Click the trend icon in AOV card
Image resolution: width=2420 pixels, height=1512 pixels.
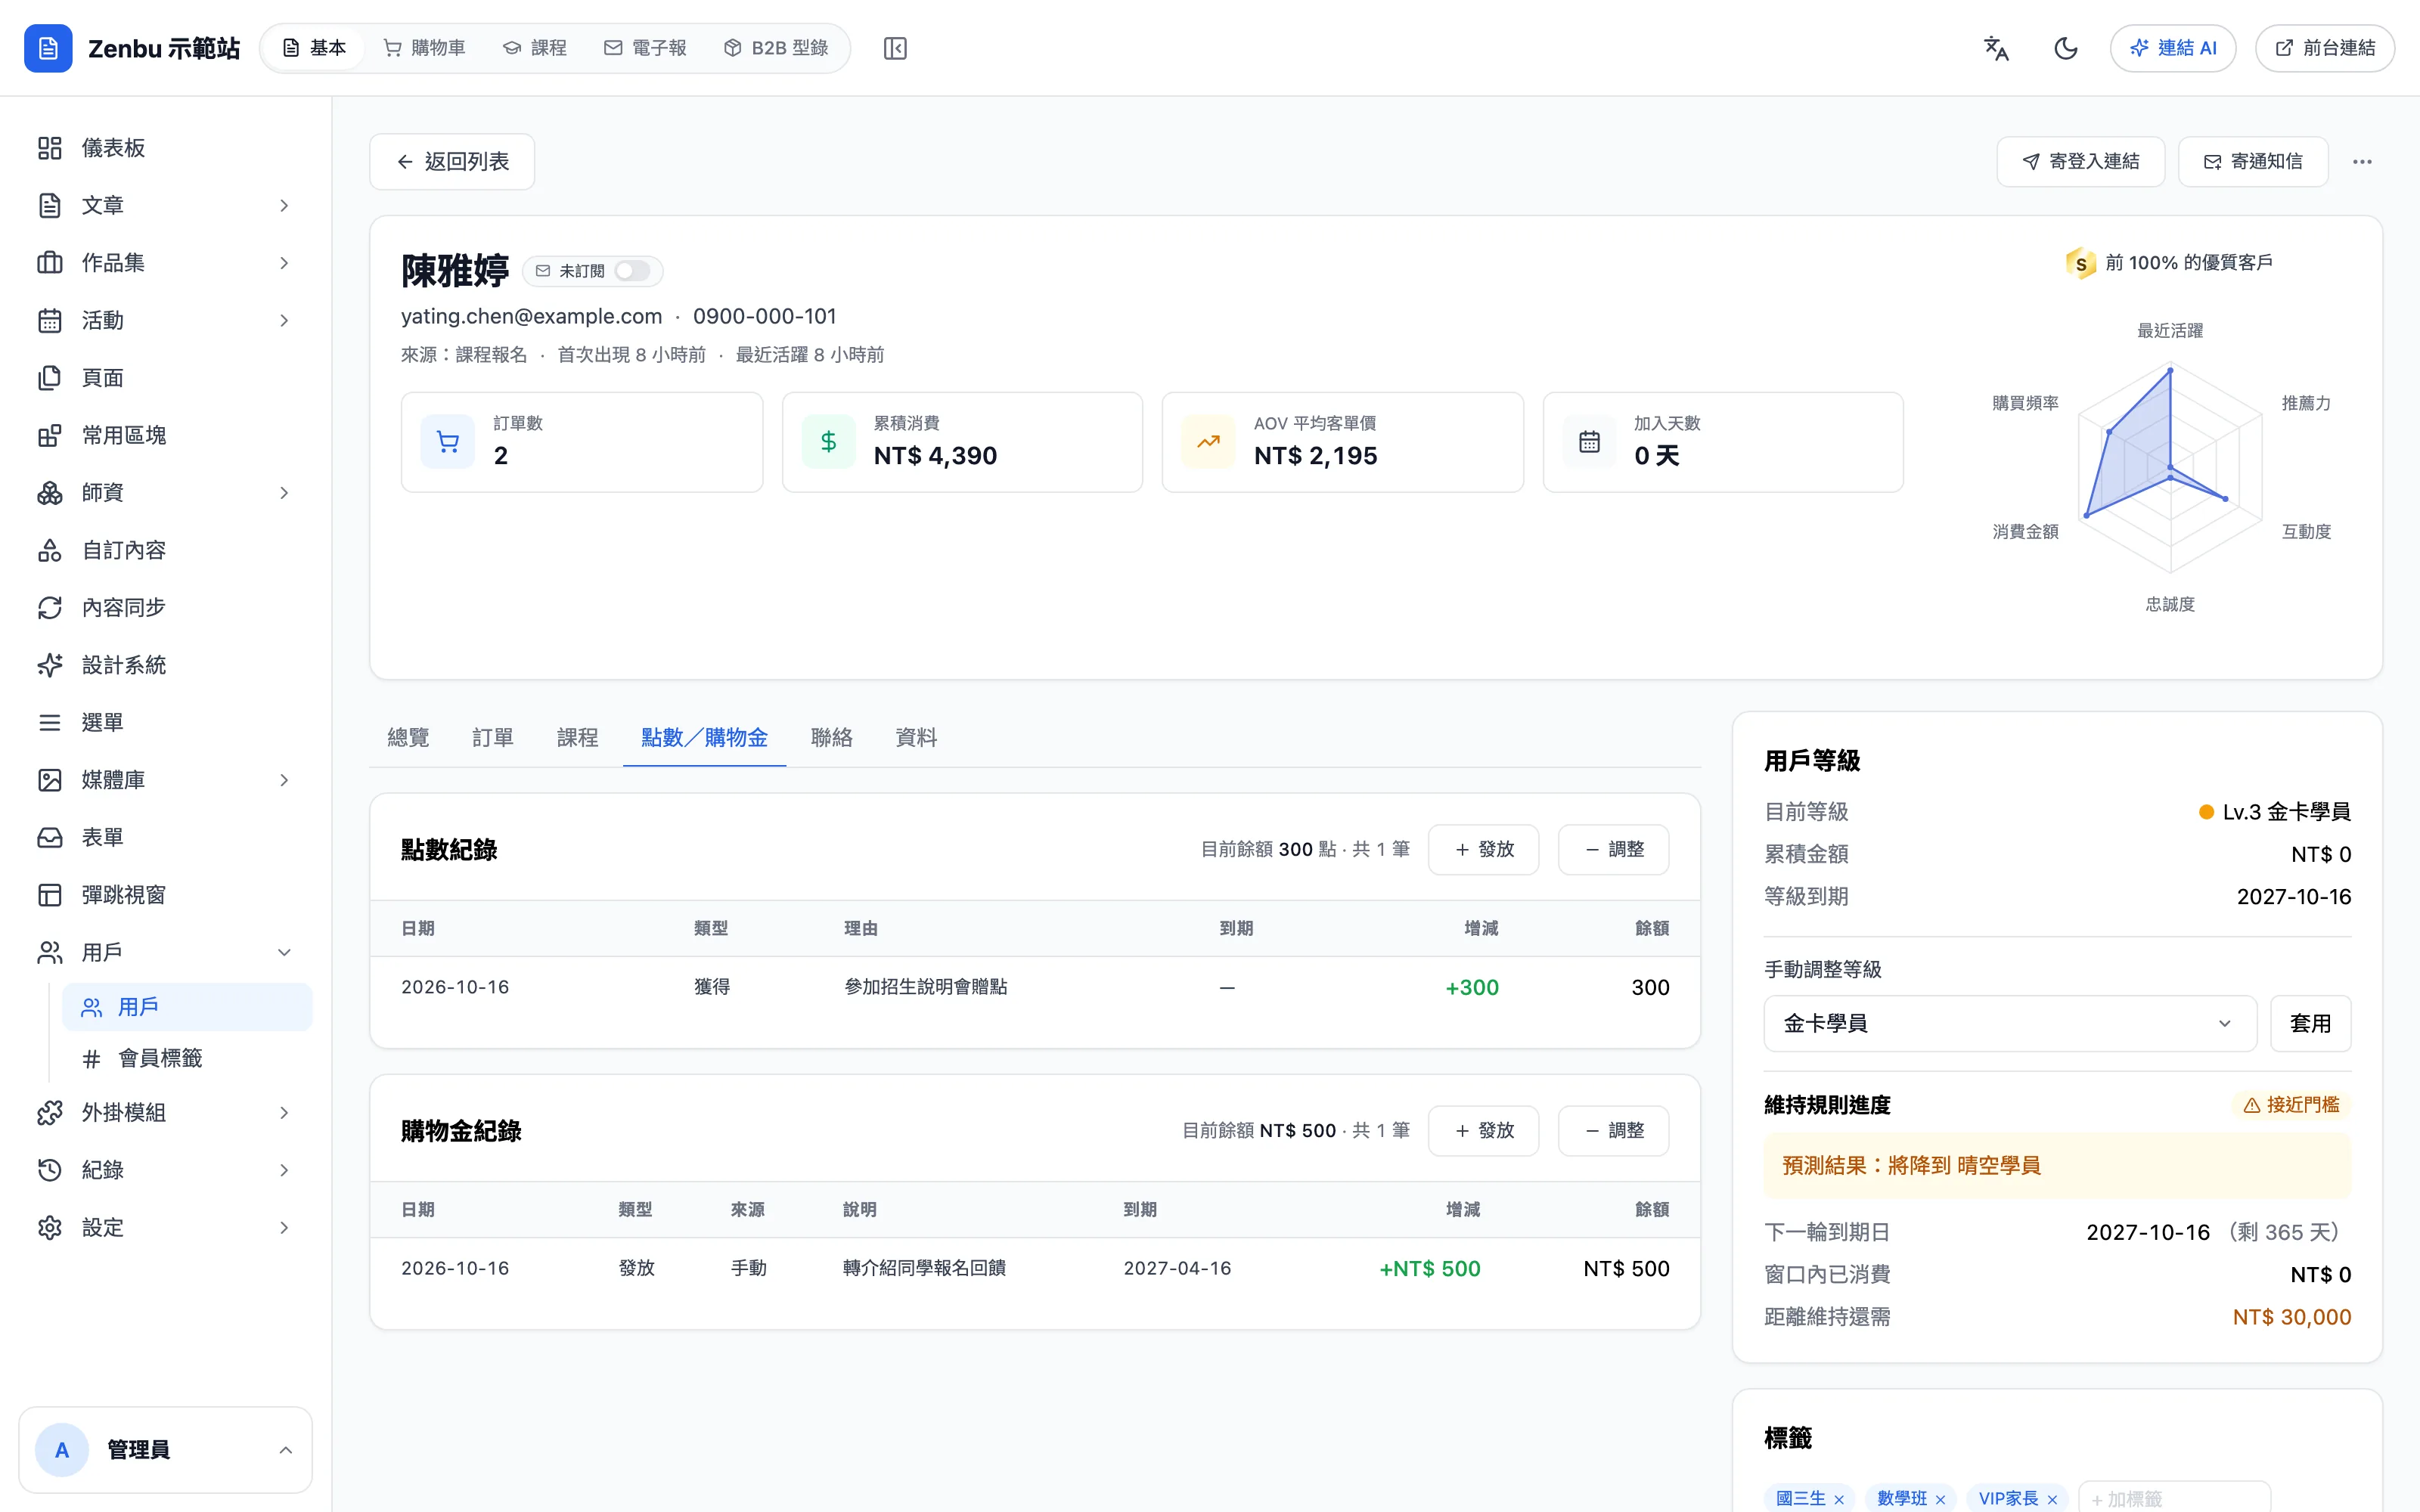(1208, 442)
